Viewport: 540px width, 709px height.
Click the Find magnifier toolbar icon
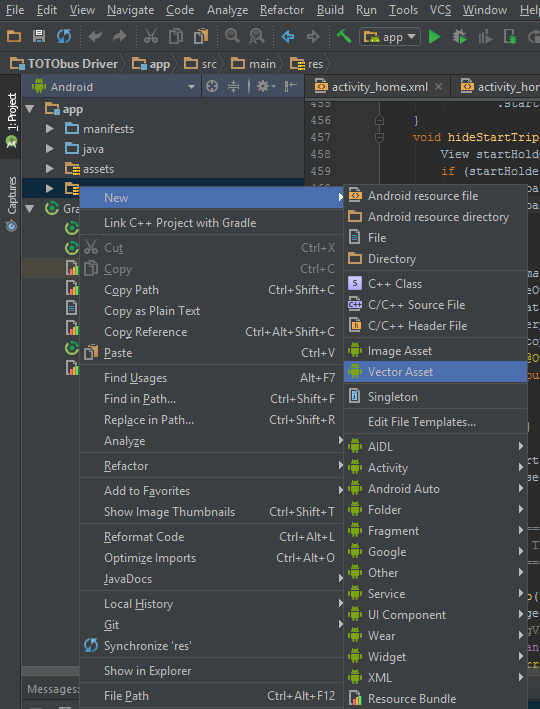coord(232,36)
